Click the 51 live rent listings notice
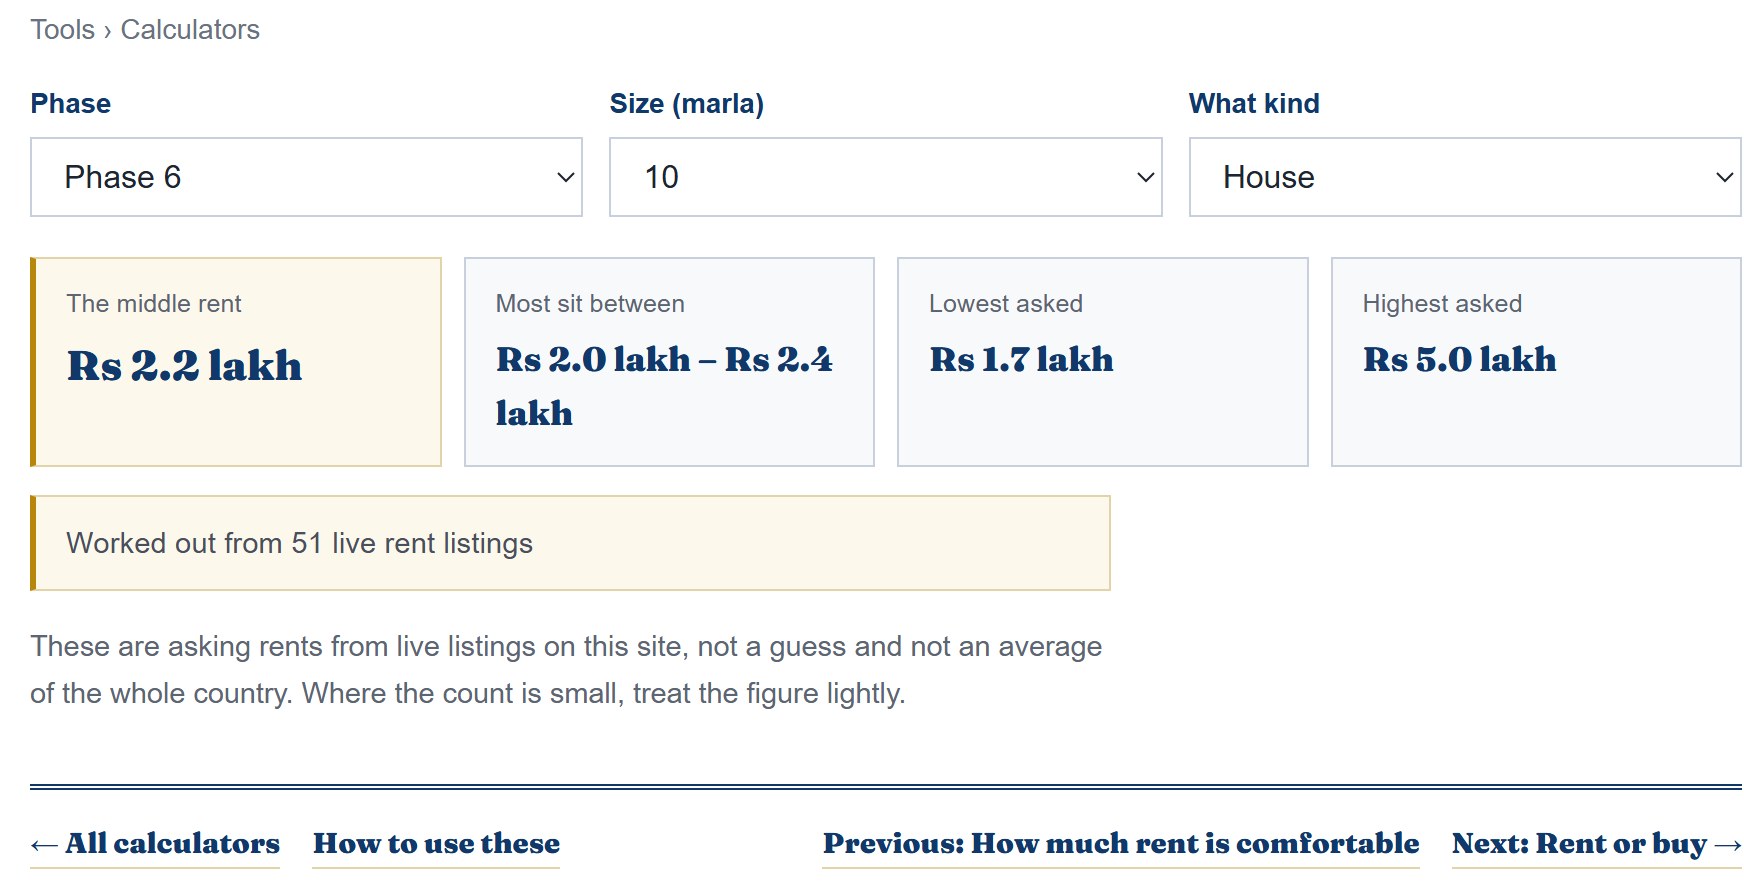This screenshot has height=896, width=1744. point(570,543)
